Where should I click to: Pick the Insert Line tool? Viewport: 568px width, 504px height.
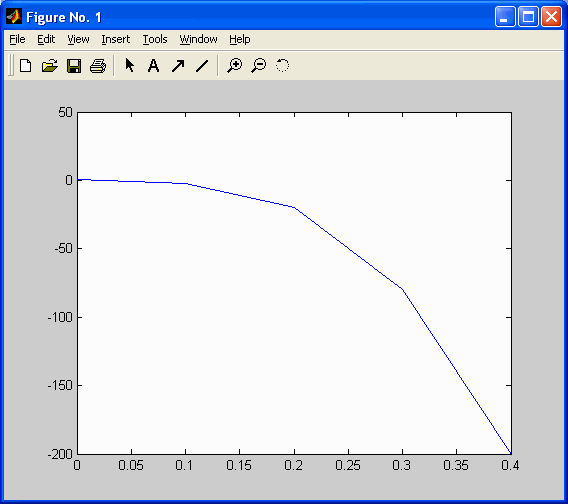(x=202, y=66)
